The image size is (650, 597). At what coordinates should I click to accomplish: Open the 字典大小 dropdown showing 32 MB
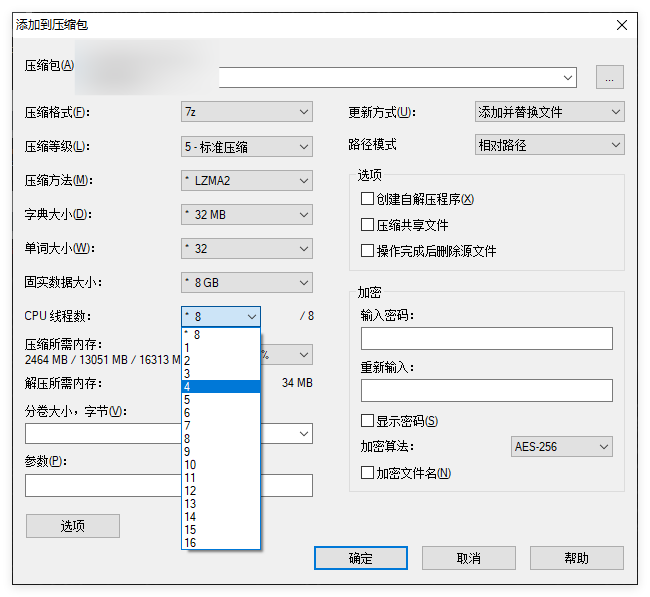click(247, 215)
